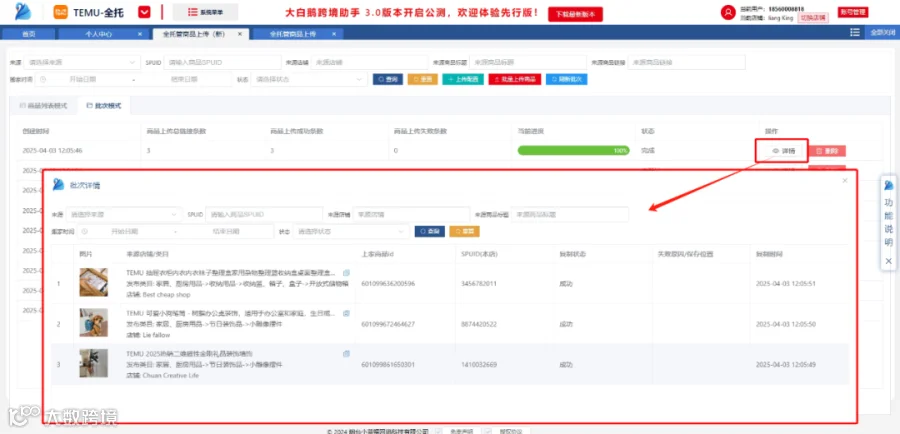
Task: Open the red platform switch dropdown
Action: tap(145, 12)
